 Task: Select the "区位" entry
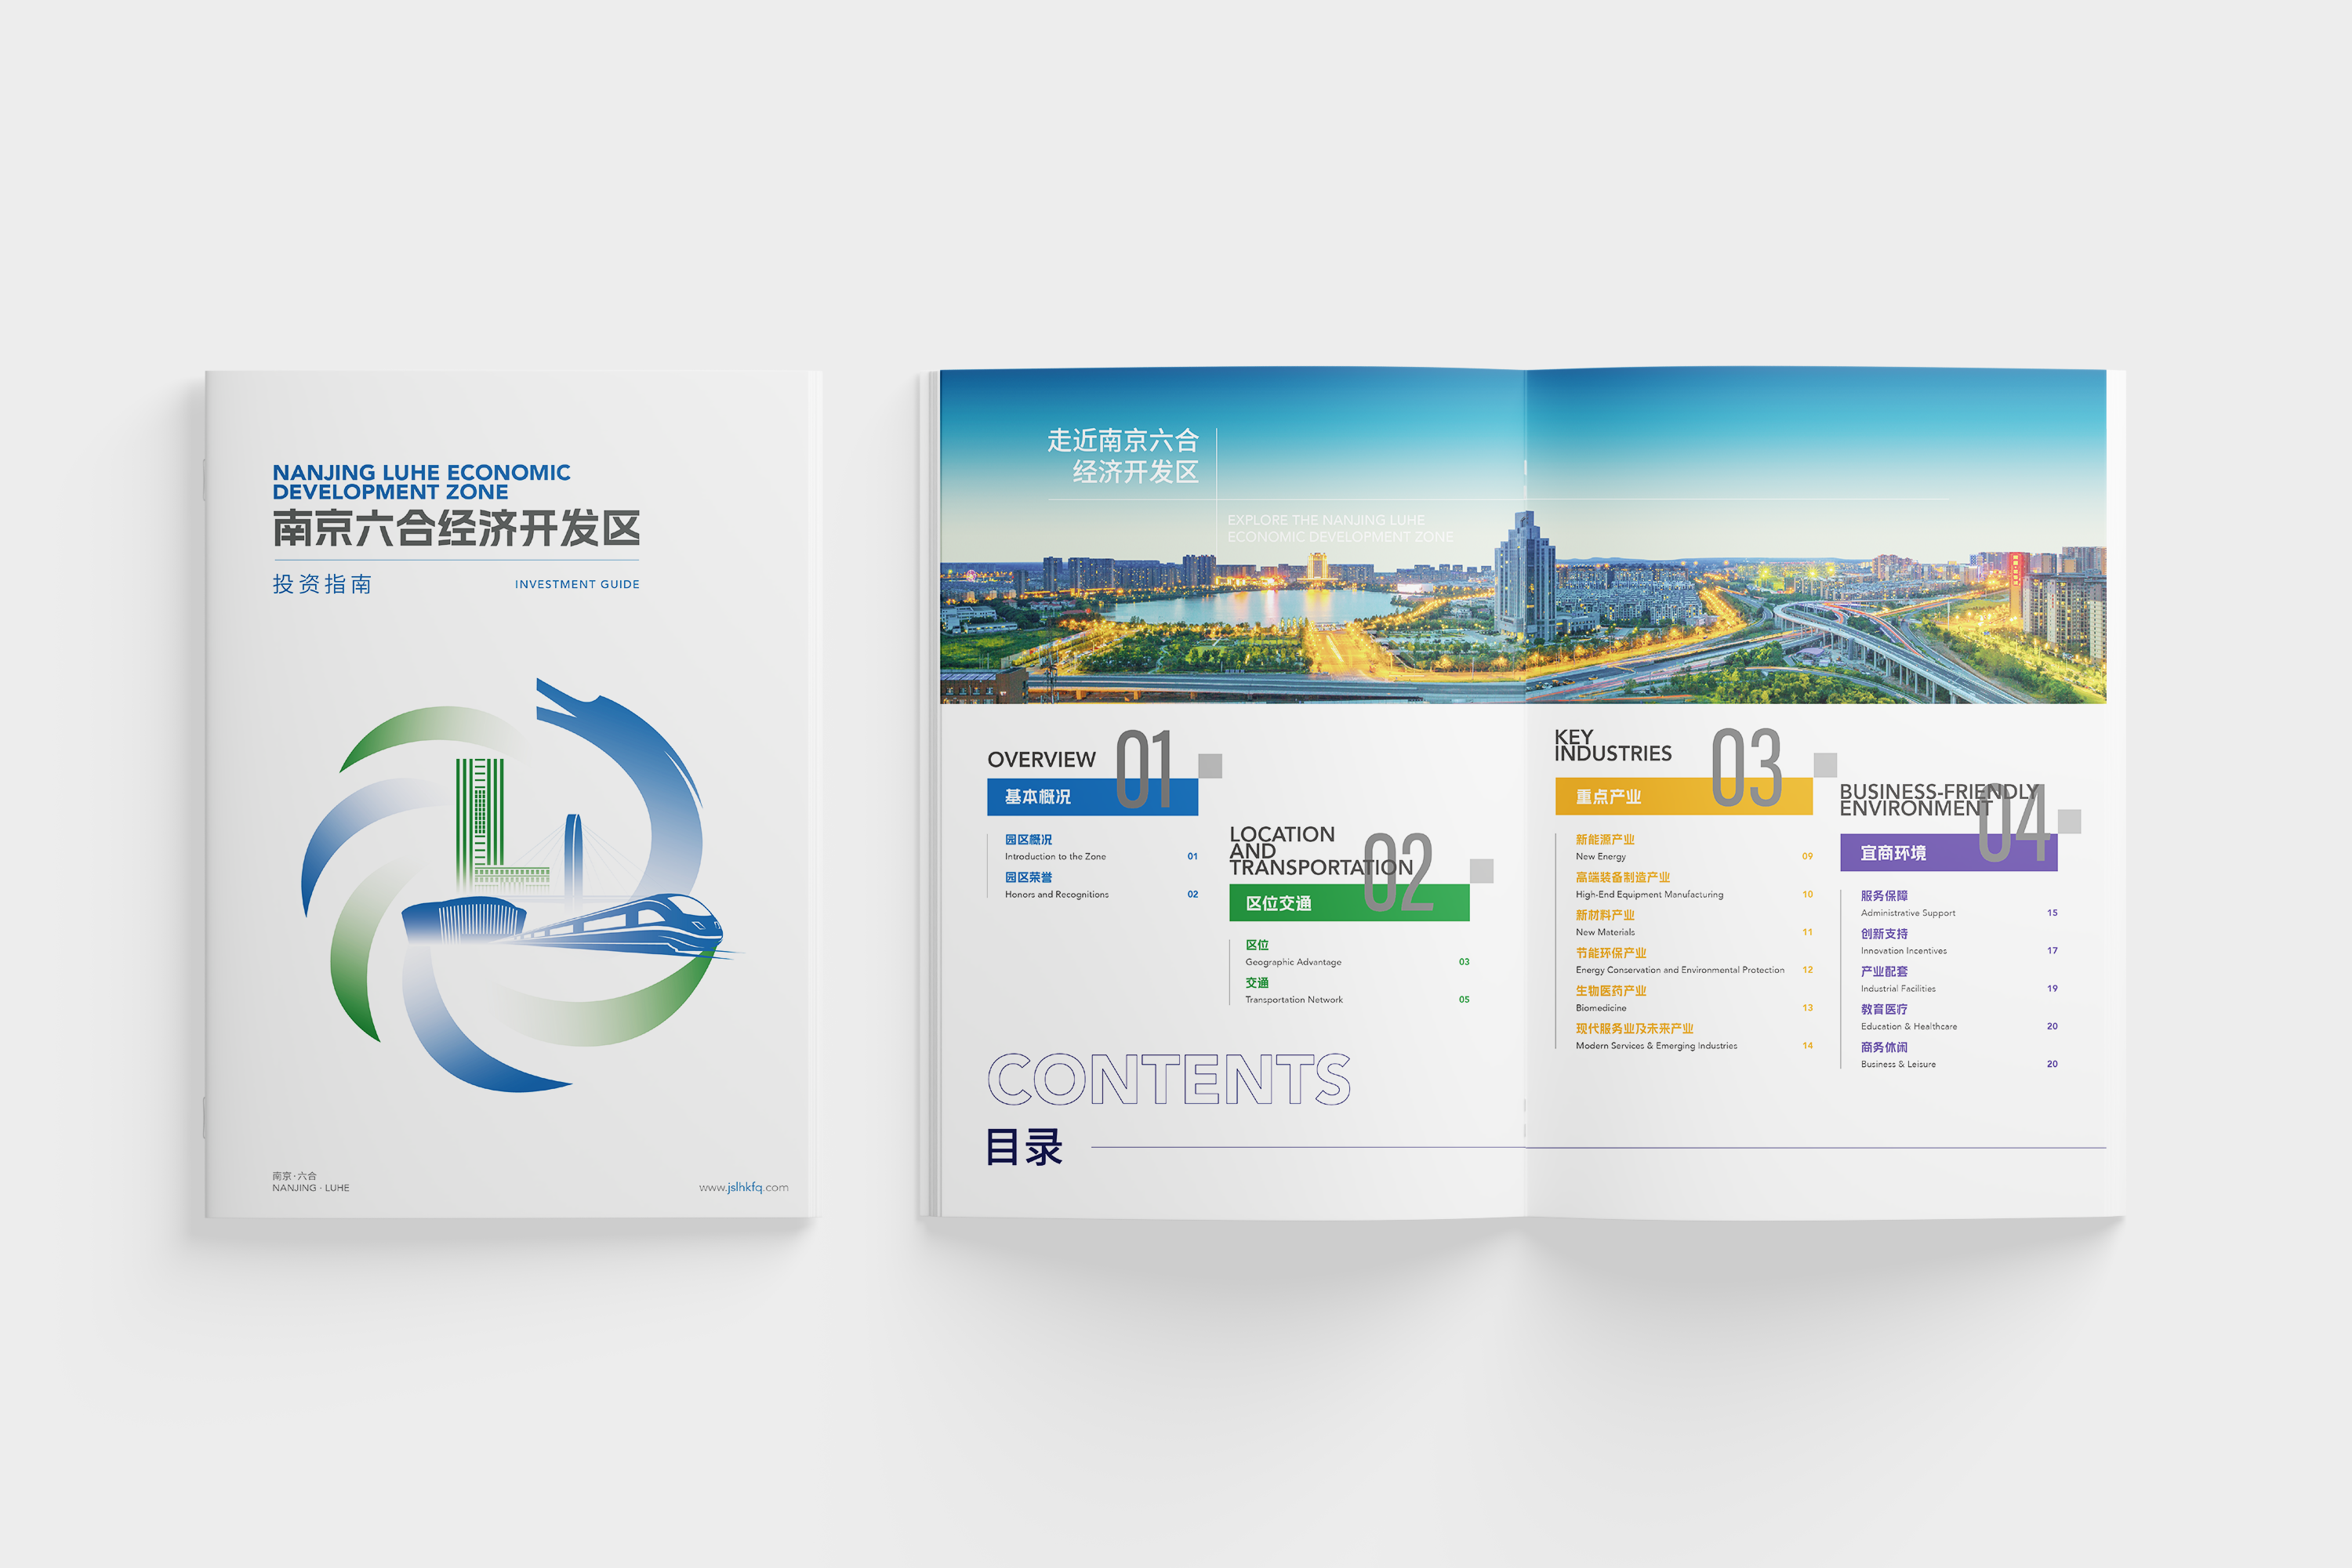coord(1257,945)
